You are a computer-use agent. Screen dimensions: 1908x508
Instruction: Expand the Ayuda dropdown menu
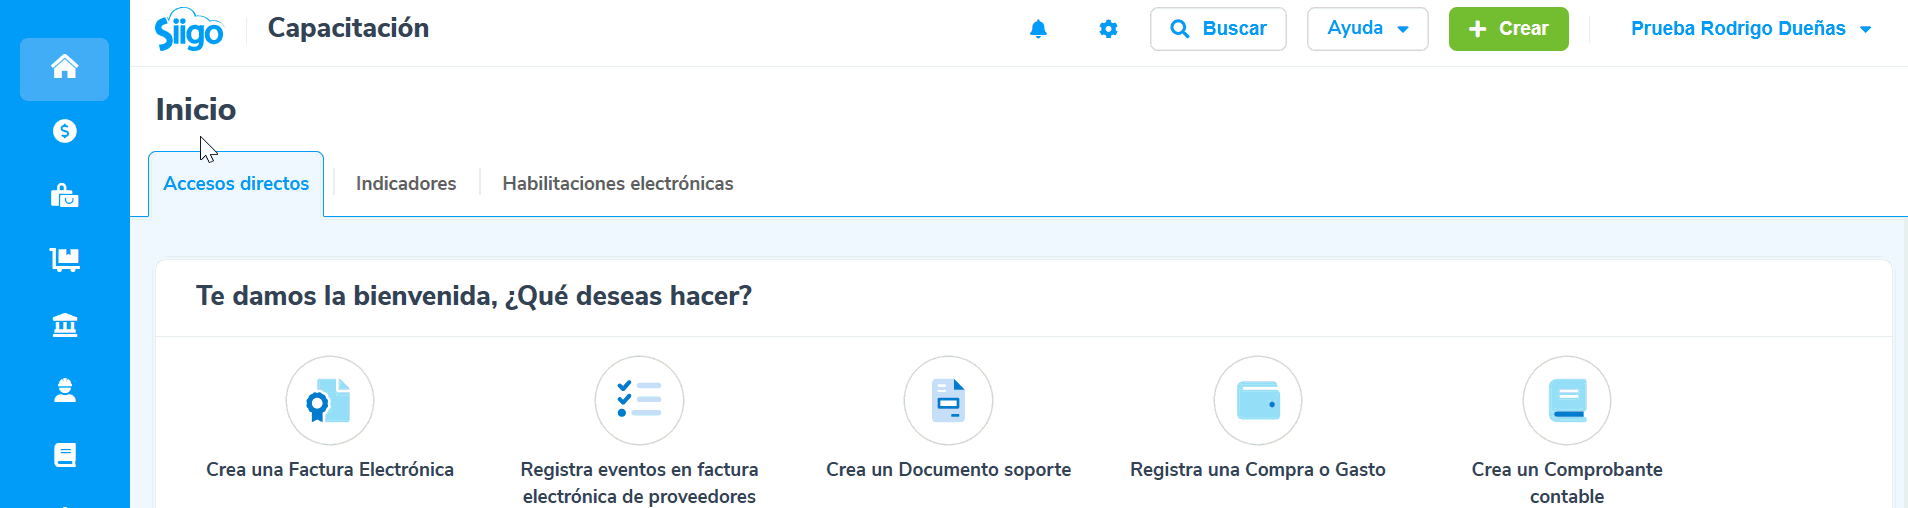(1367, 29)
